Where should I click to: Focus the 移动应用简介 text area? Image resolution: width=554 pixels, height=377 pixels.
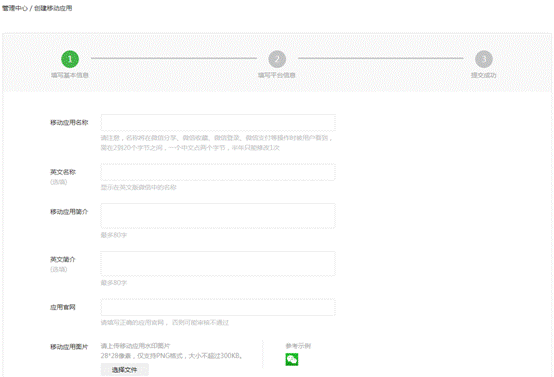(218, 216)
